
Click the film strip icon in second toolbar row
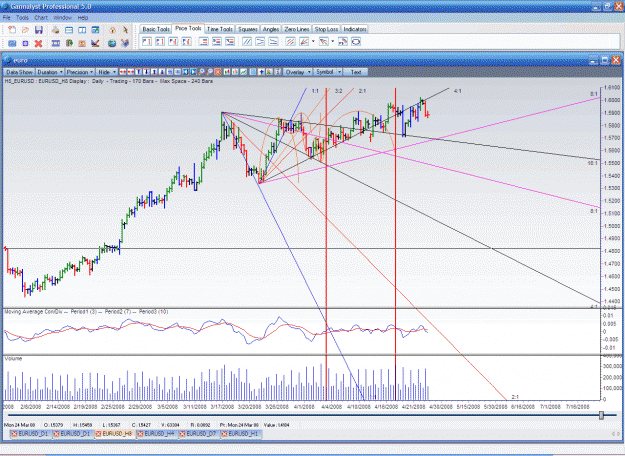coord(56,43)
